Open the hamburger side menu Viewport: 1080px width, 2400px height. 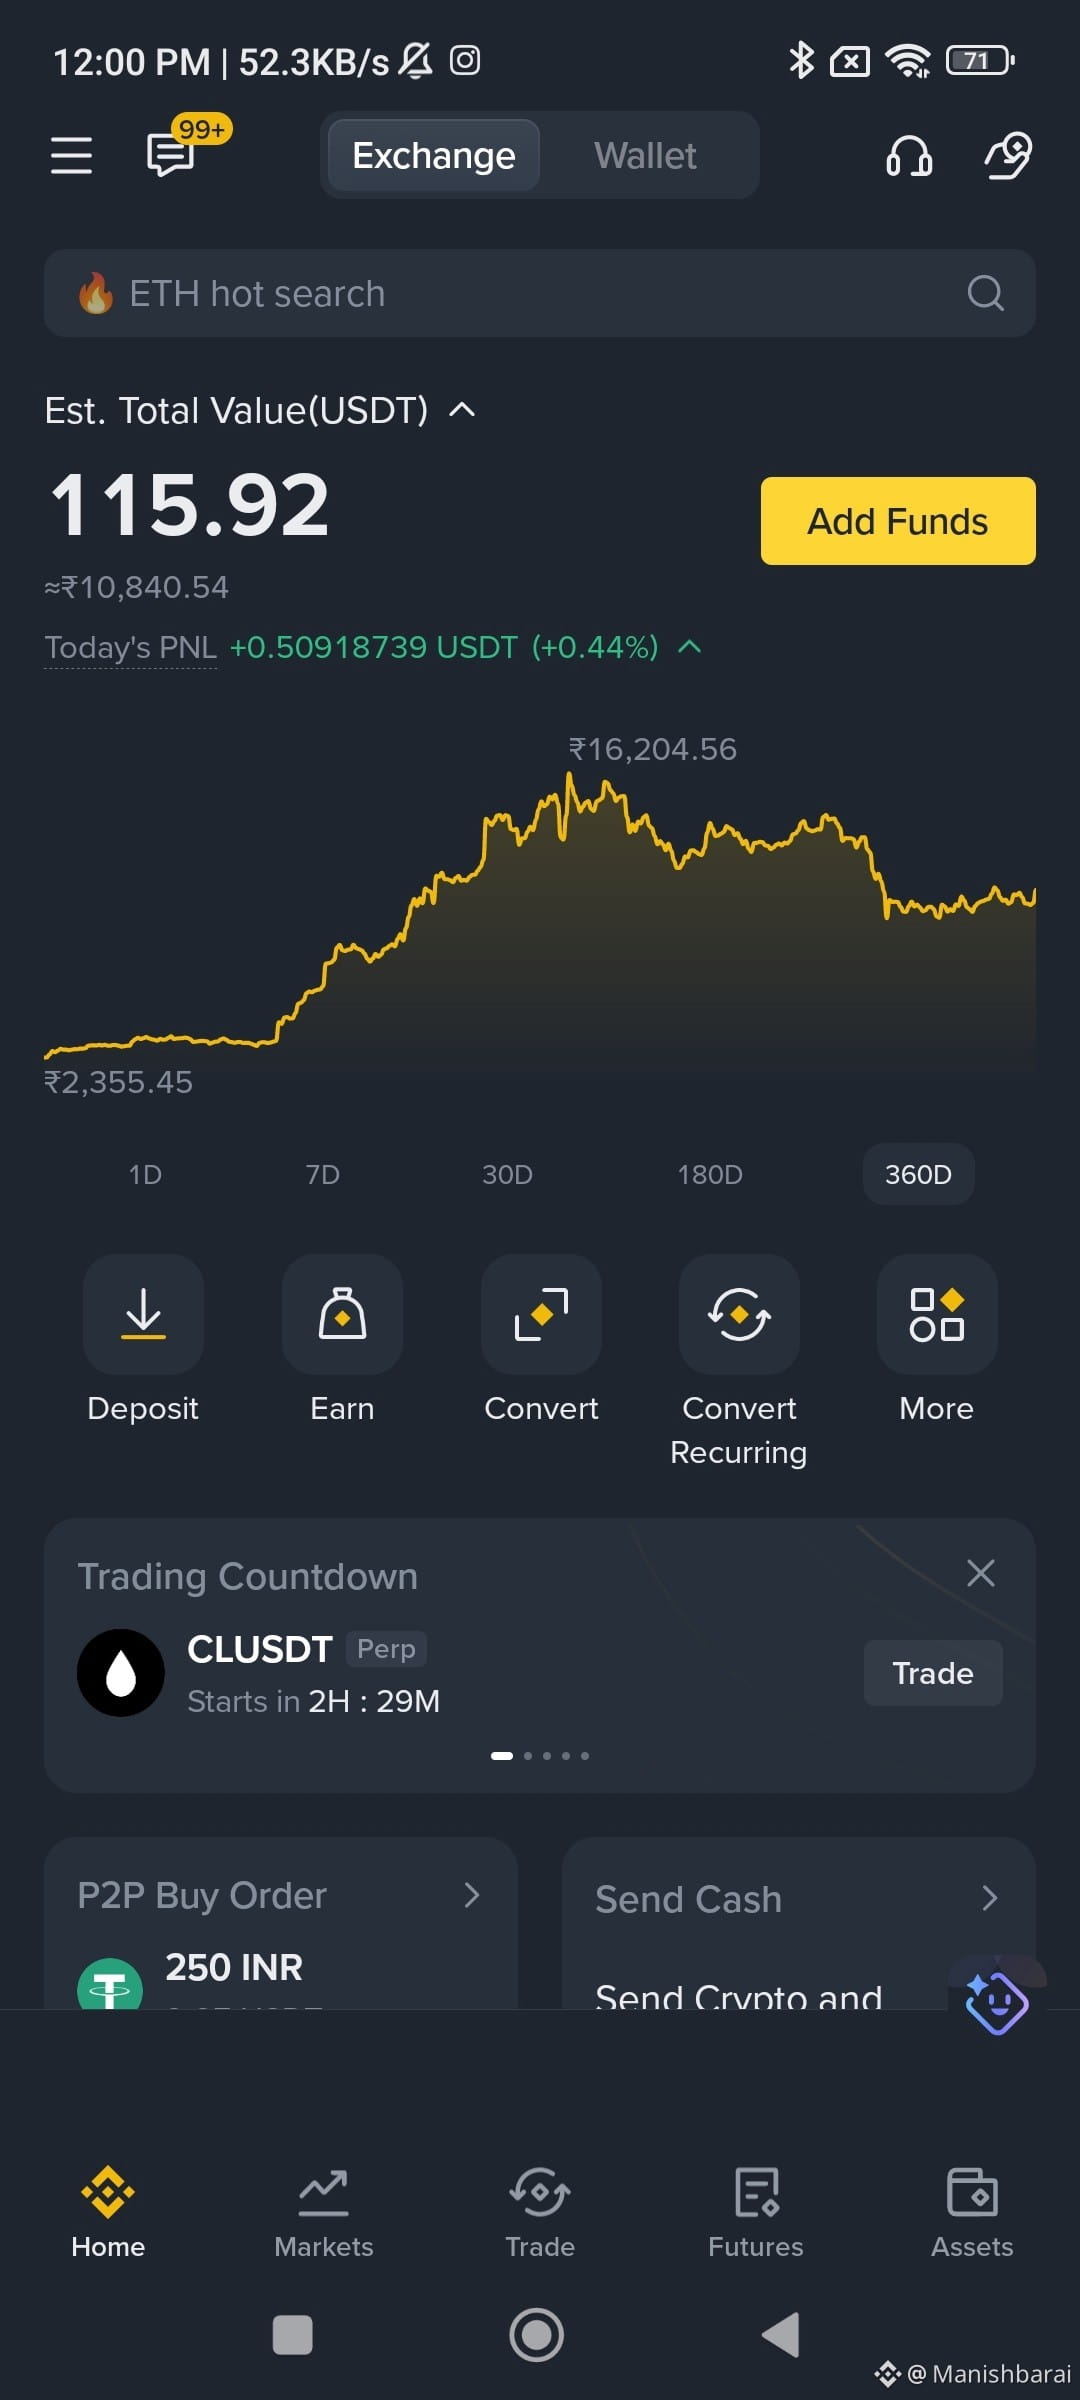click(x=71, y=156)
